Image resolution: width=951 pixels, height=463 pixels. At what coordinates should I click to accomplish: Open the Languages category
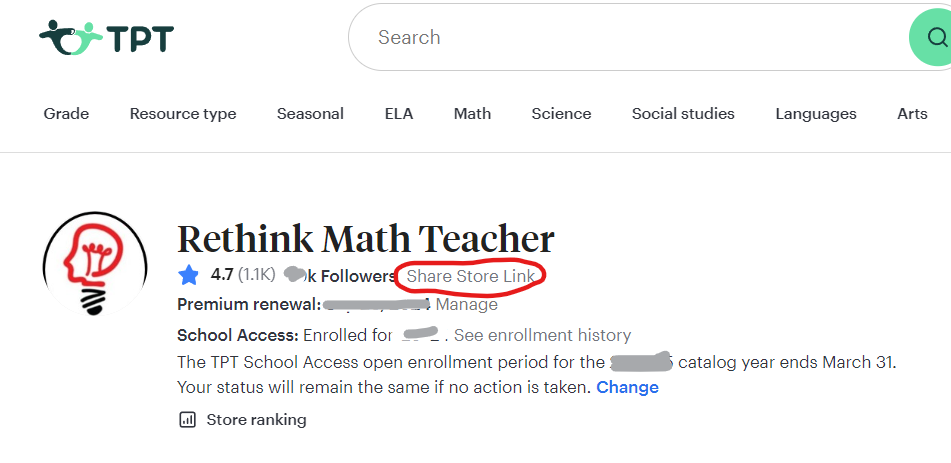815,114
